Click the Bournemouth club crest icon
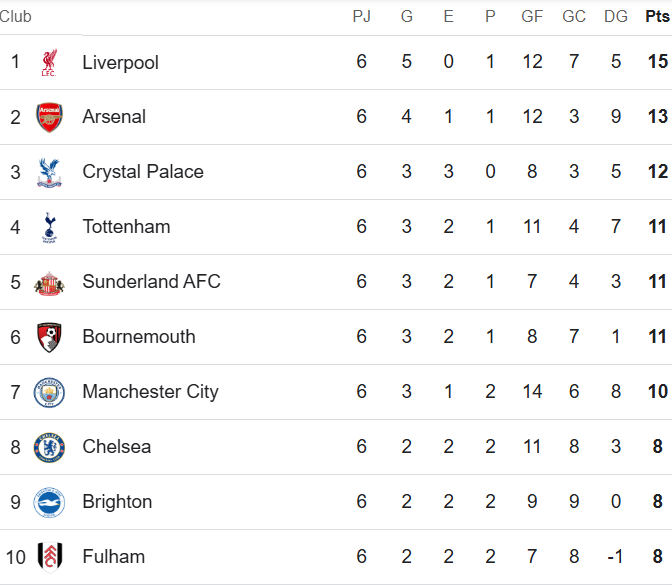The image size is (672, 585). coord(48,337)
